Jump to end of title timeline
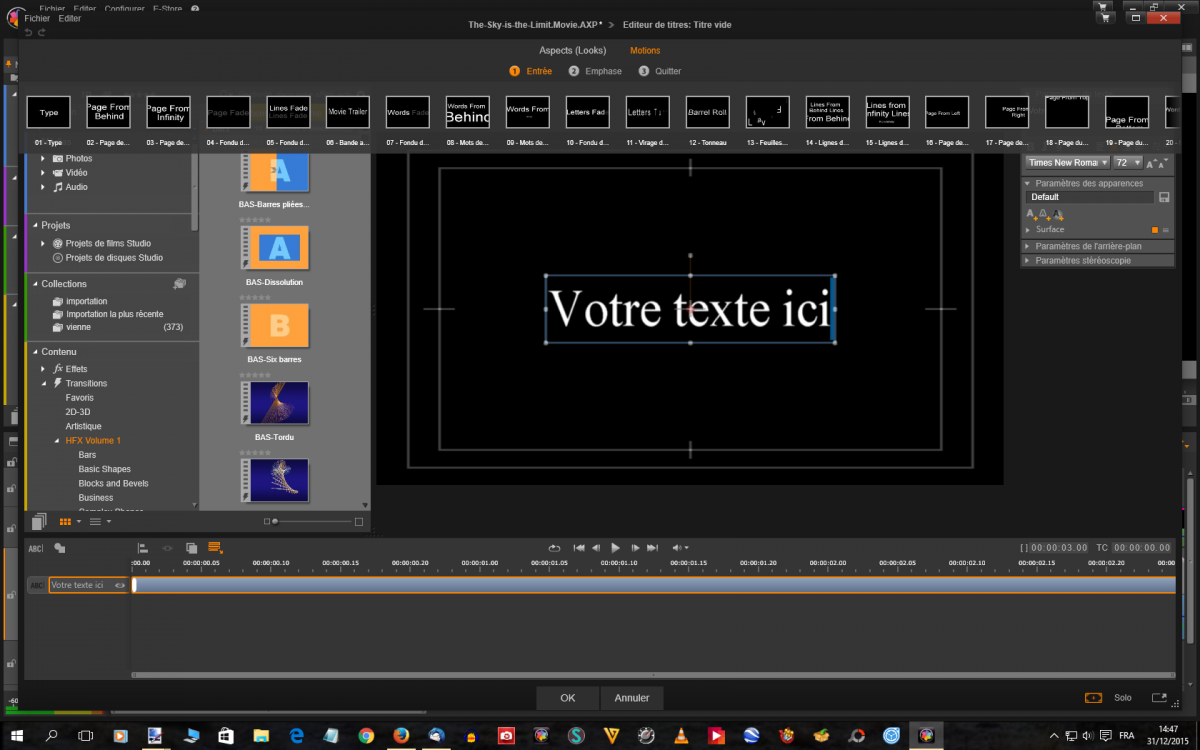1200x750 pixels. 653,548
